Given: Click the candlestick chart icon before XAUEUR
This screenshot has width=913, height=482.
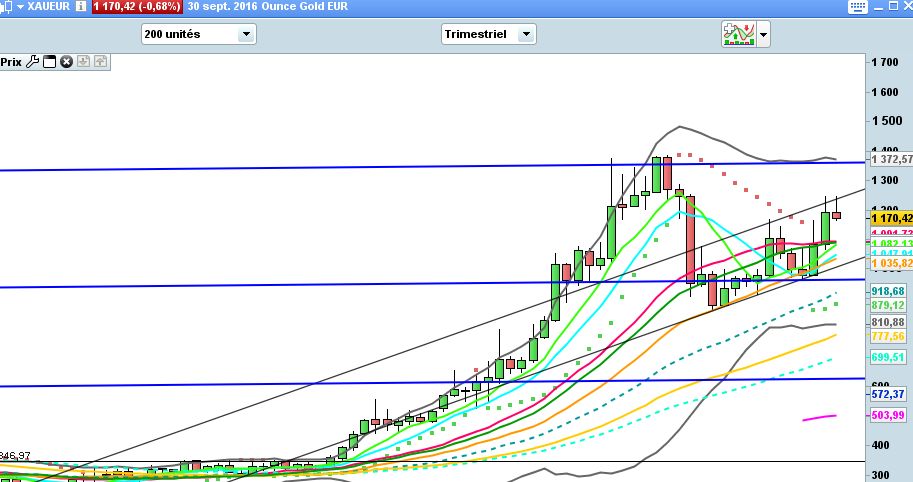Looking at the screenshot, I should click(x=5, y=7).
